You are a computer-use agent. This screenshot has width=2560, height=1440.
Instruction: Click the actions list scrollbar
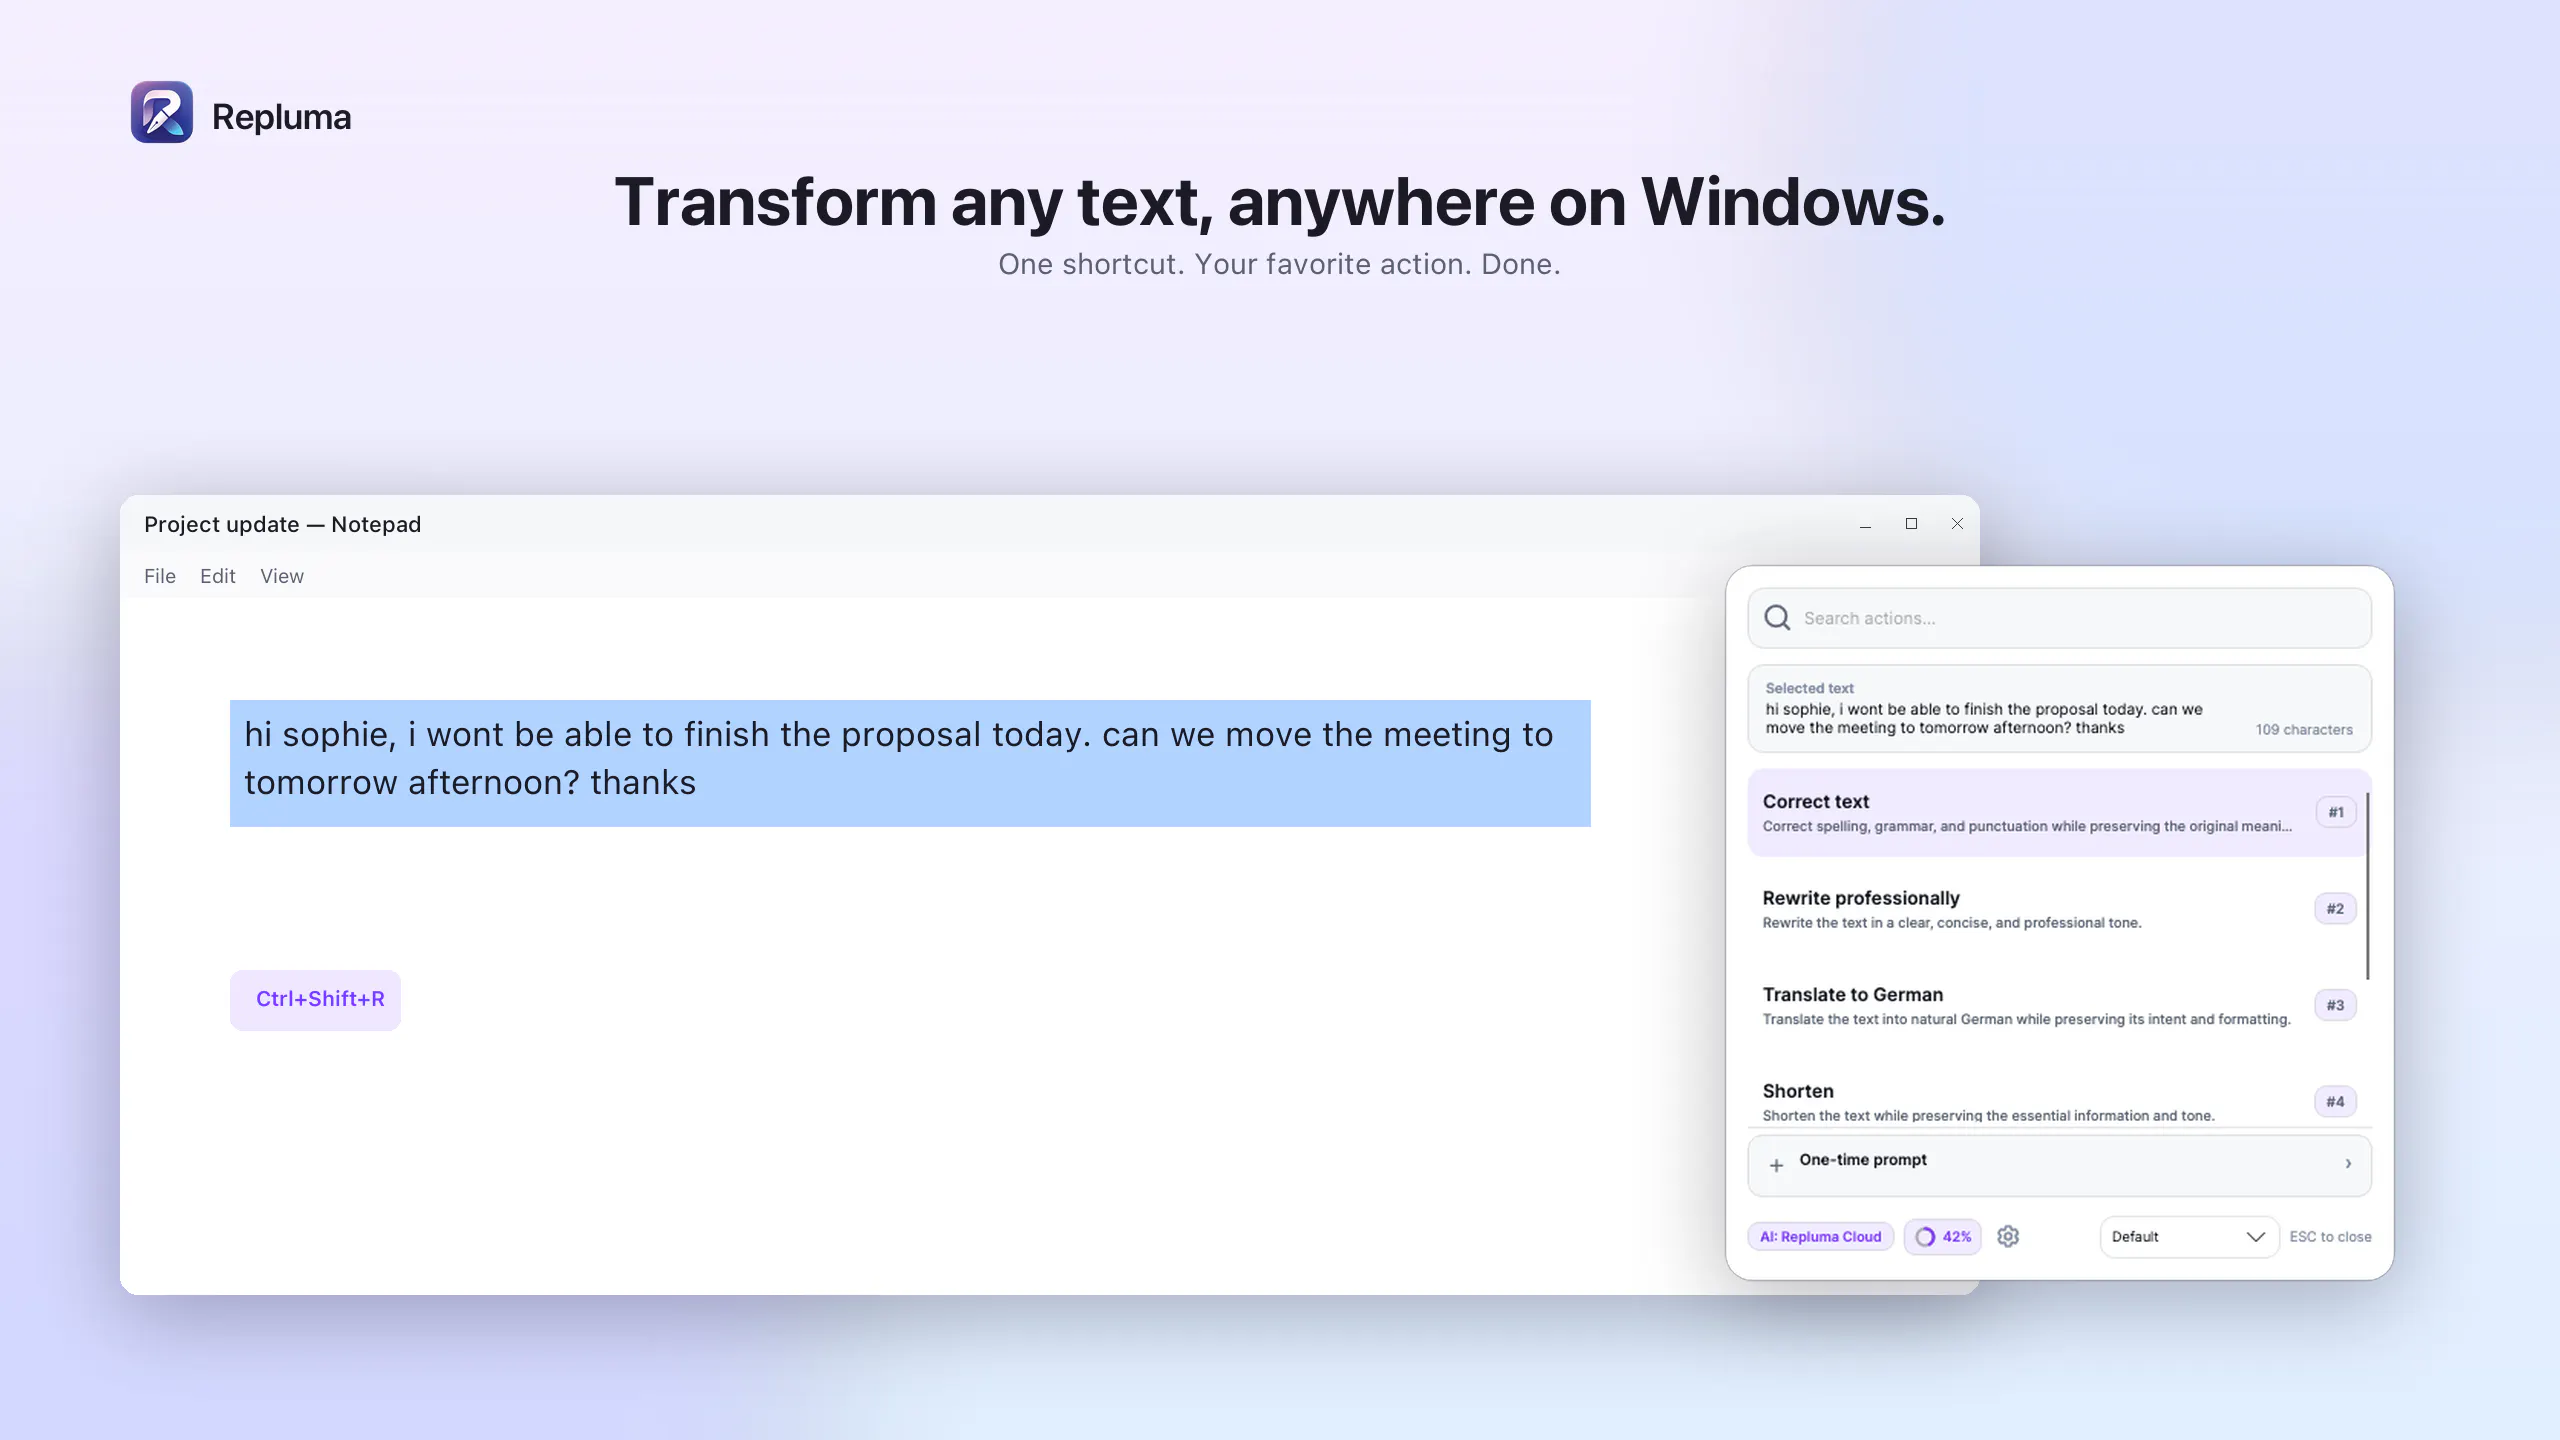(x=2367, y=885)
